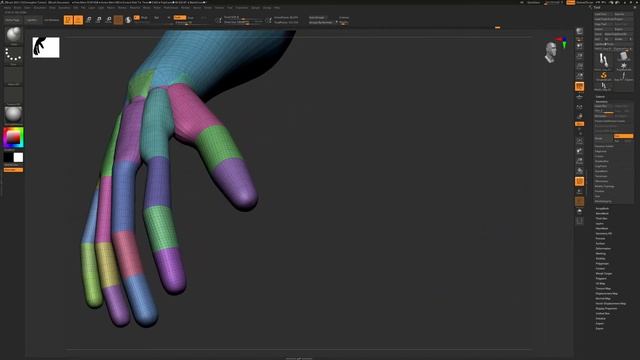
Task: Open the Zplugin menu
Action: point(255,7)
